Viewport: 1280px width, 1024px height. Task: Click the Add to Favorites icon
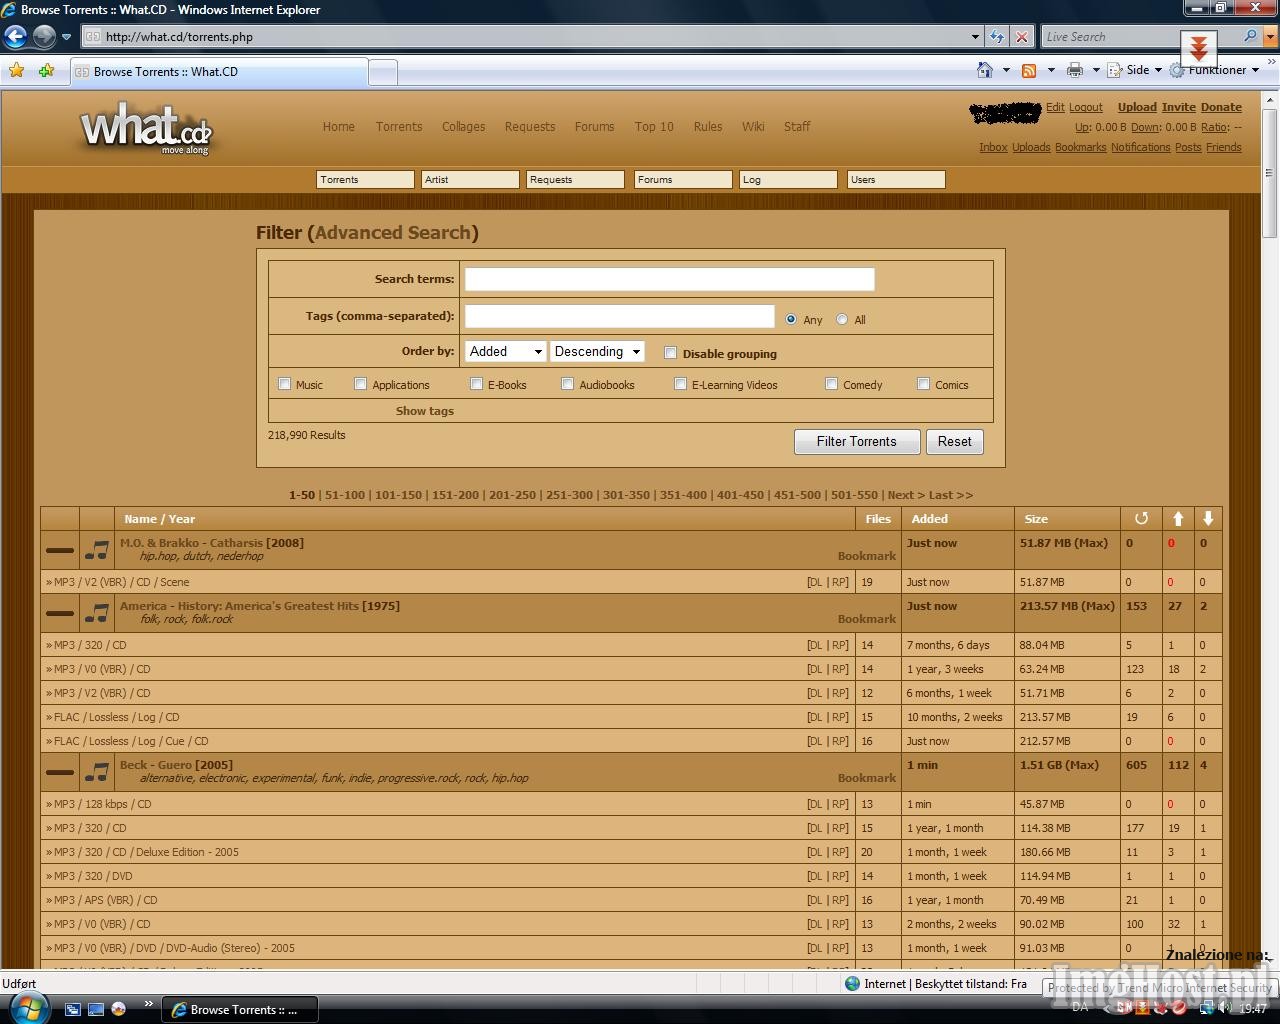point(46,71)
